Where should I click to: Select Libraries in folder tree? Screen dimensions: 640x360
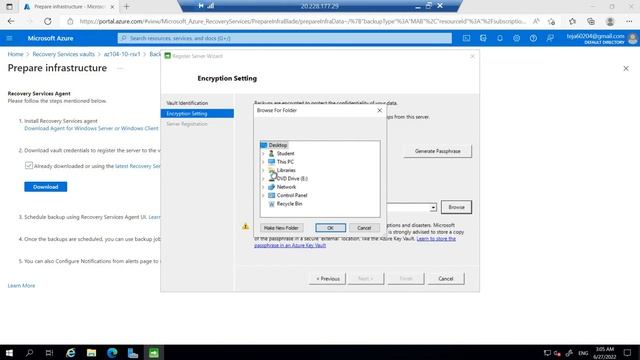pos(286,170)
